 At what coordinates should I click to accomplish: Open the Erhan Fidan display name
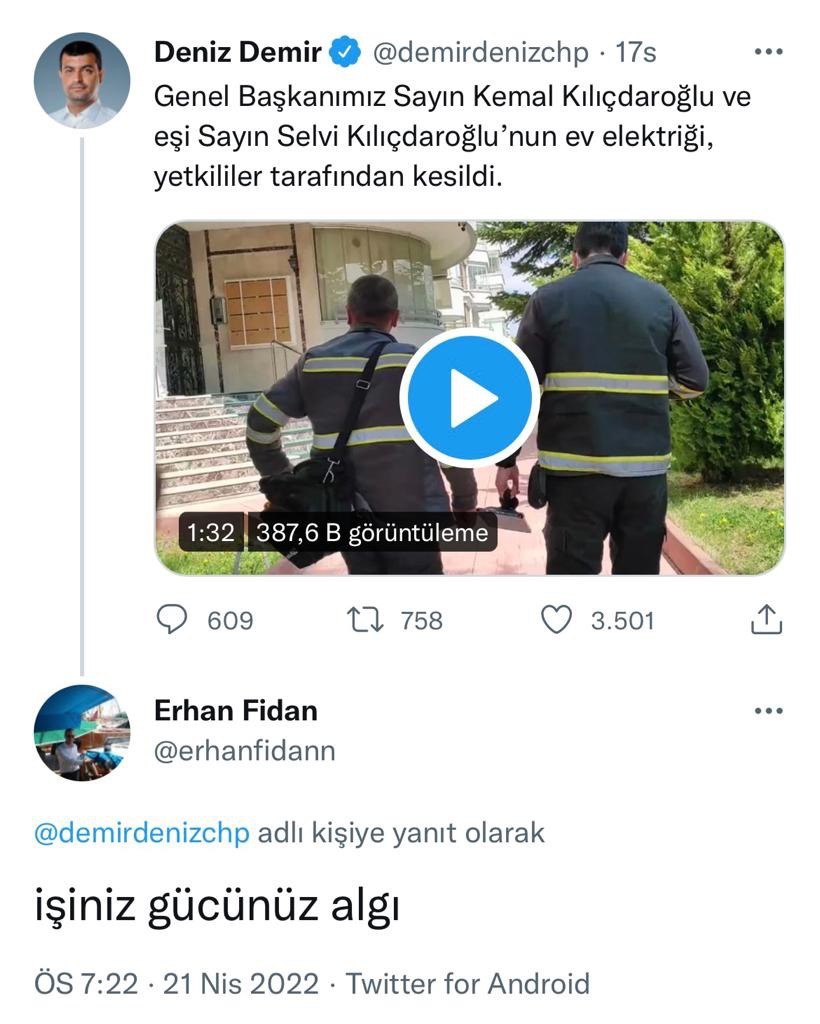point(236,711)
